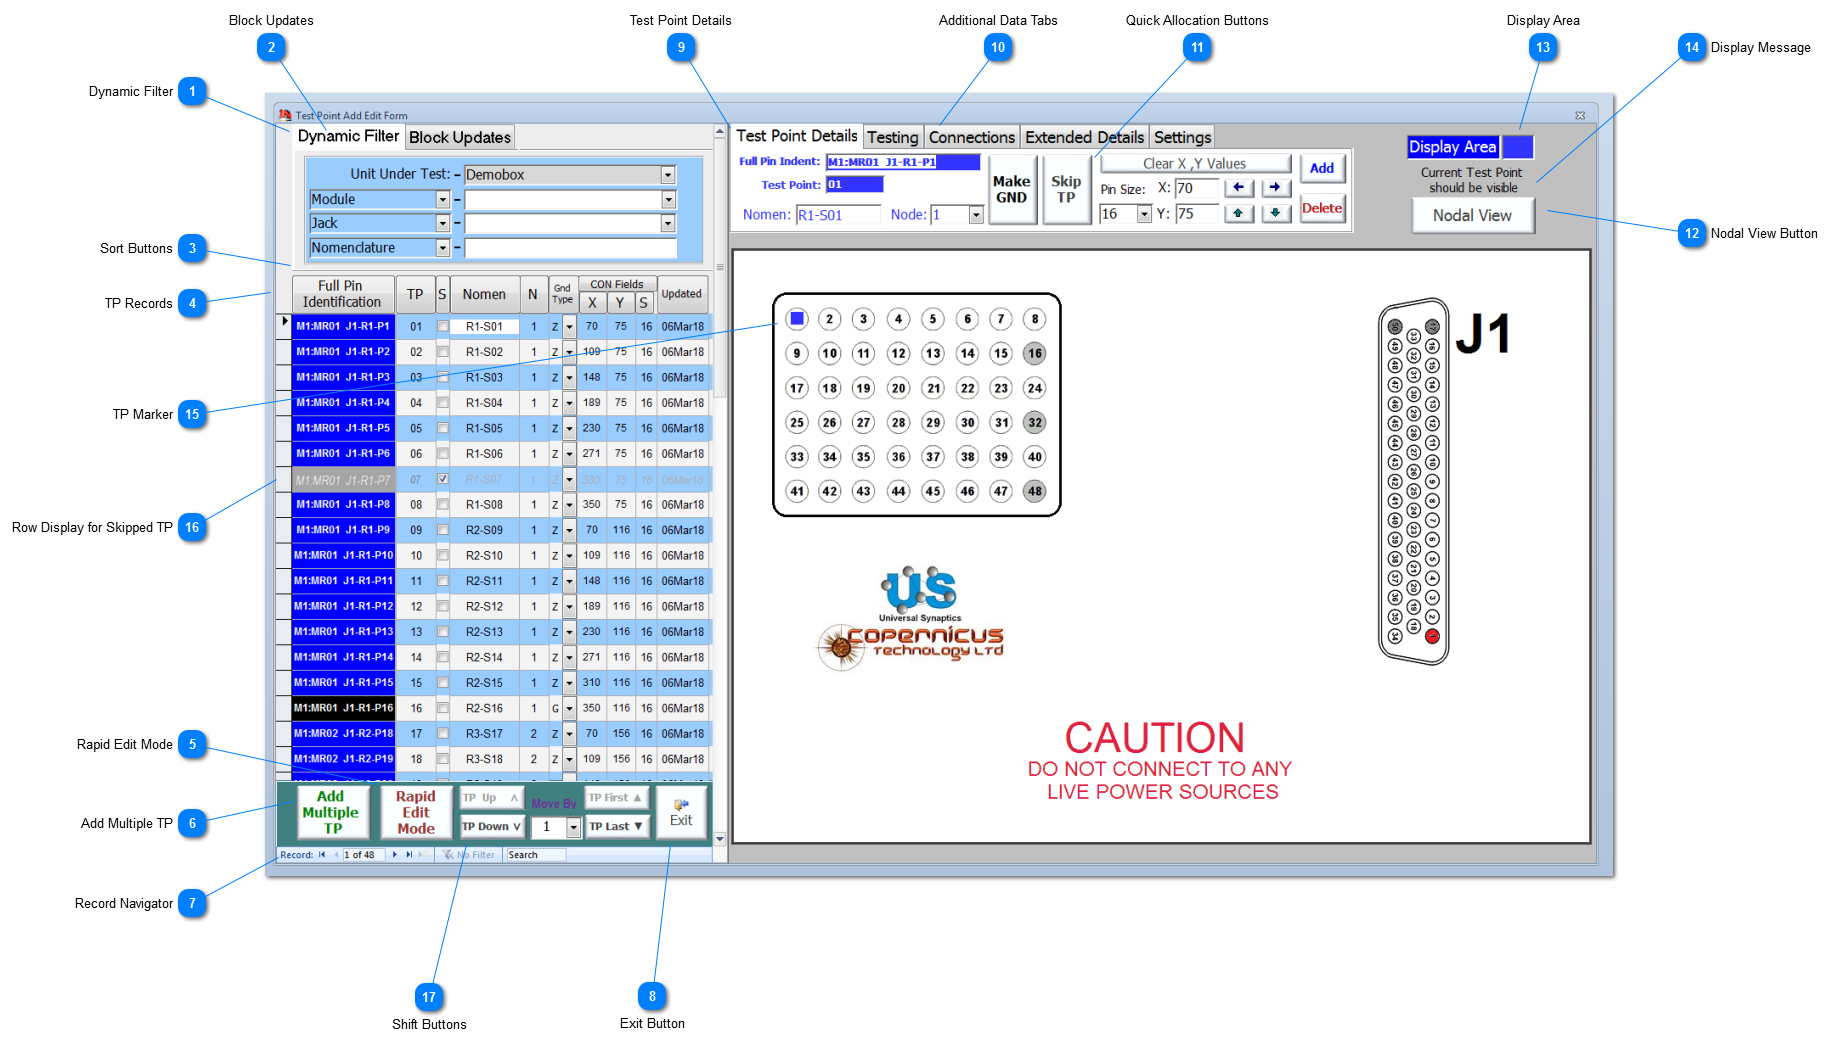Image resolution: width=1834 pixels, height=1048 pixels.
Task: Jump to last record in record navigator
Action: pyautogui.click(x=409, y=855)
